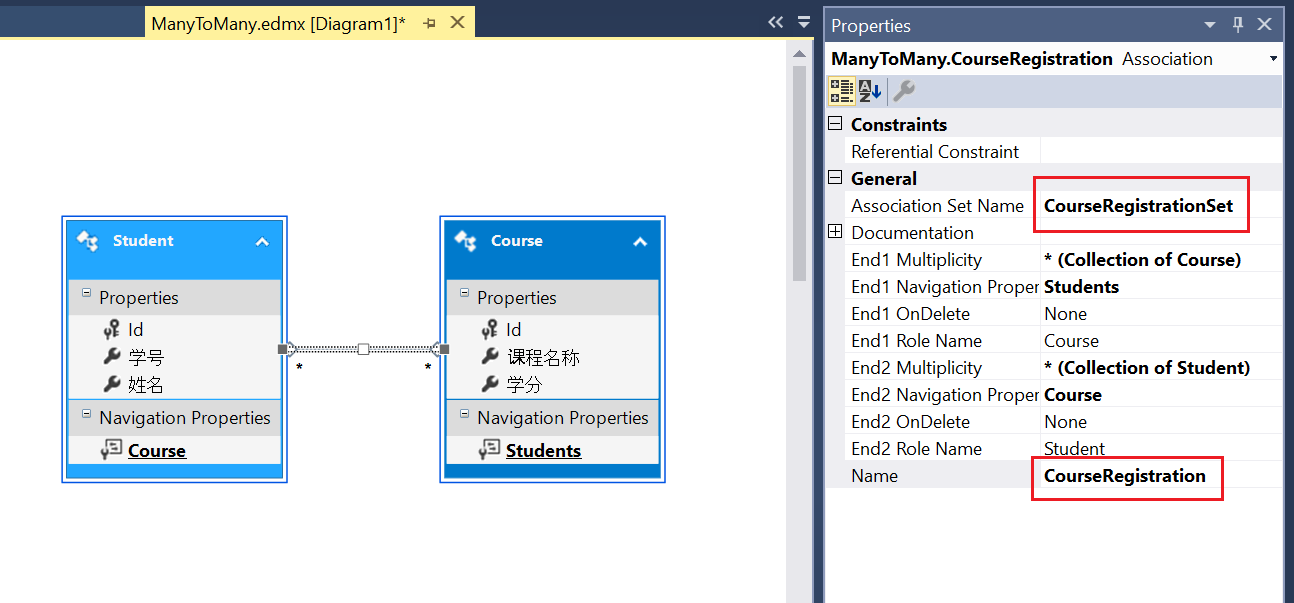1294x603 pixels.
Task: Select the ManyToMany.edmx [Diagram1] tab
Action: 278,23
